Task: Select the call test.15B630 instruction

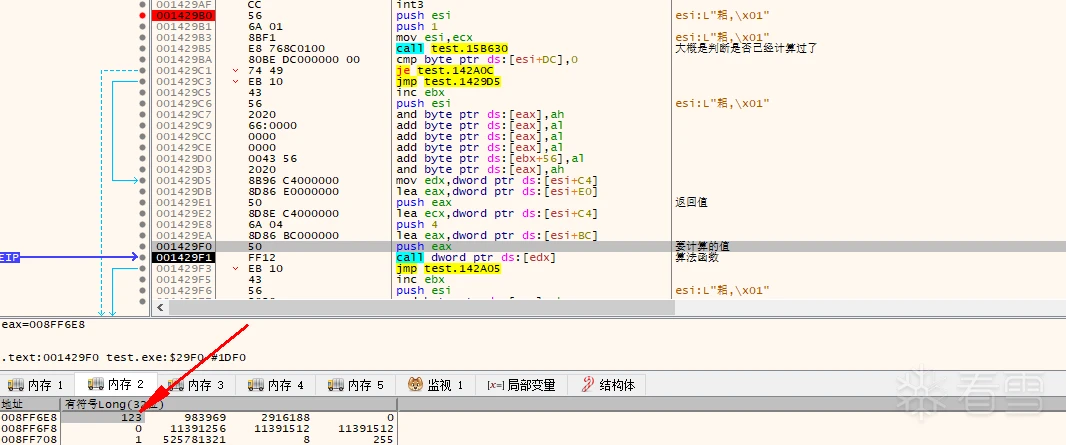Action: pyautogui.click(x=452, y=48)
